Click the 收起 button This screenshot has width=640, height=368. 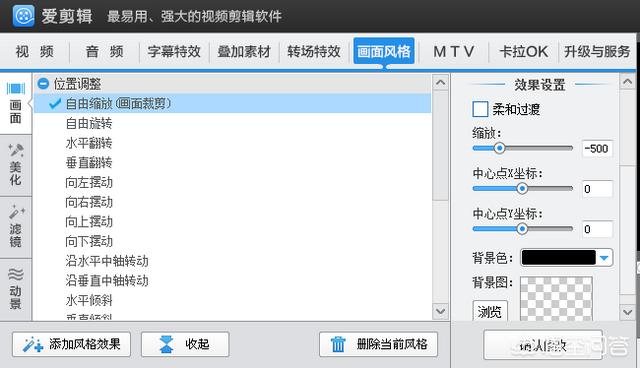coord(185,344)
